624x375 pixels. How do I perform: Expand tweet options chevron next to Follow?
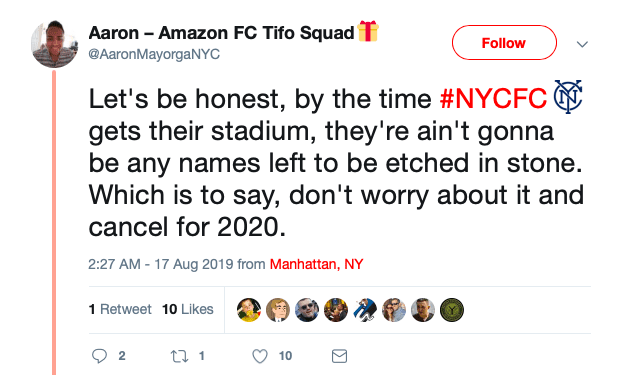pyautogui.click(x=582, y=44)
